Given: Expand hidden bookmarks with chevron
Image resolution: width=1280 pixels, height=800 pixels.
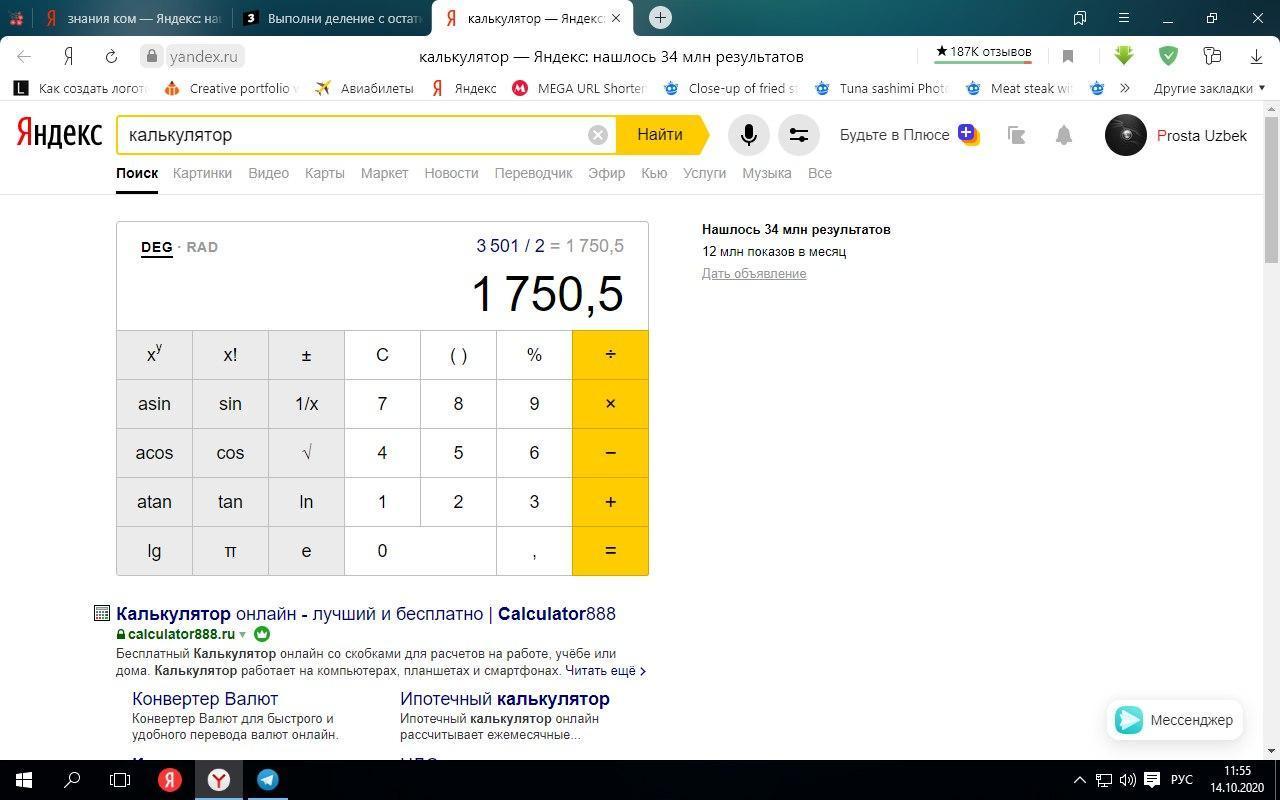Looking at the screenshot, I should (x=1125, y=88).
